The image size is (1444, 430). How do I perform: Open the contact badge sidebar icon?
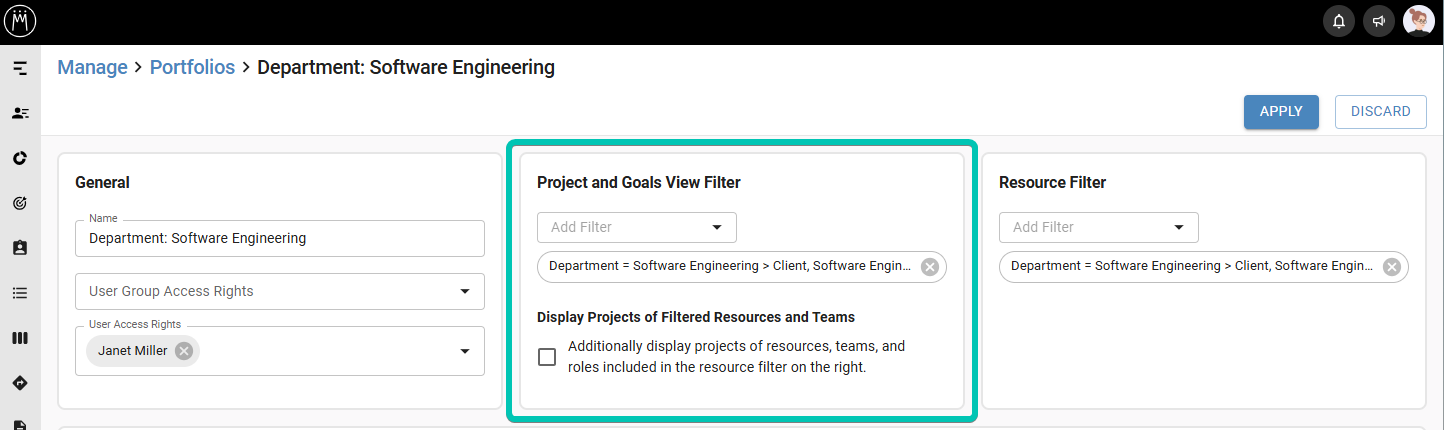20,248
